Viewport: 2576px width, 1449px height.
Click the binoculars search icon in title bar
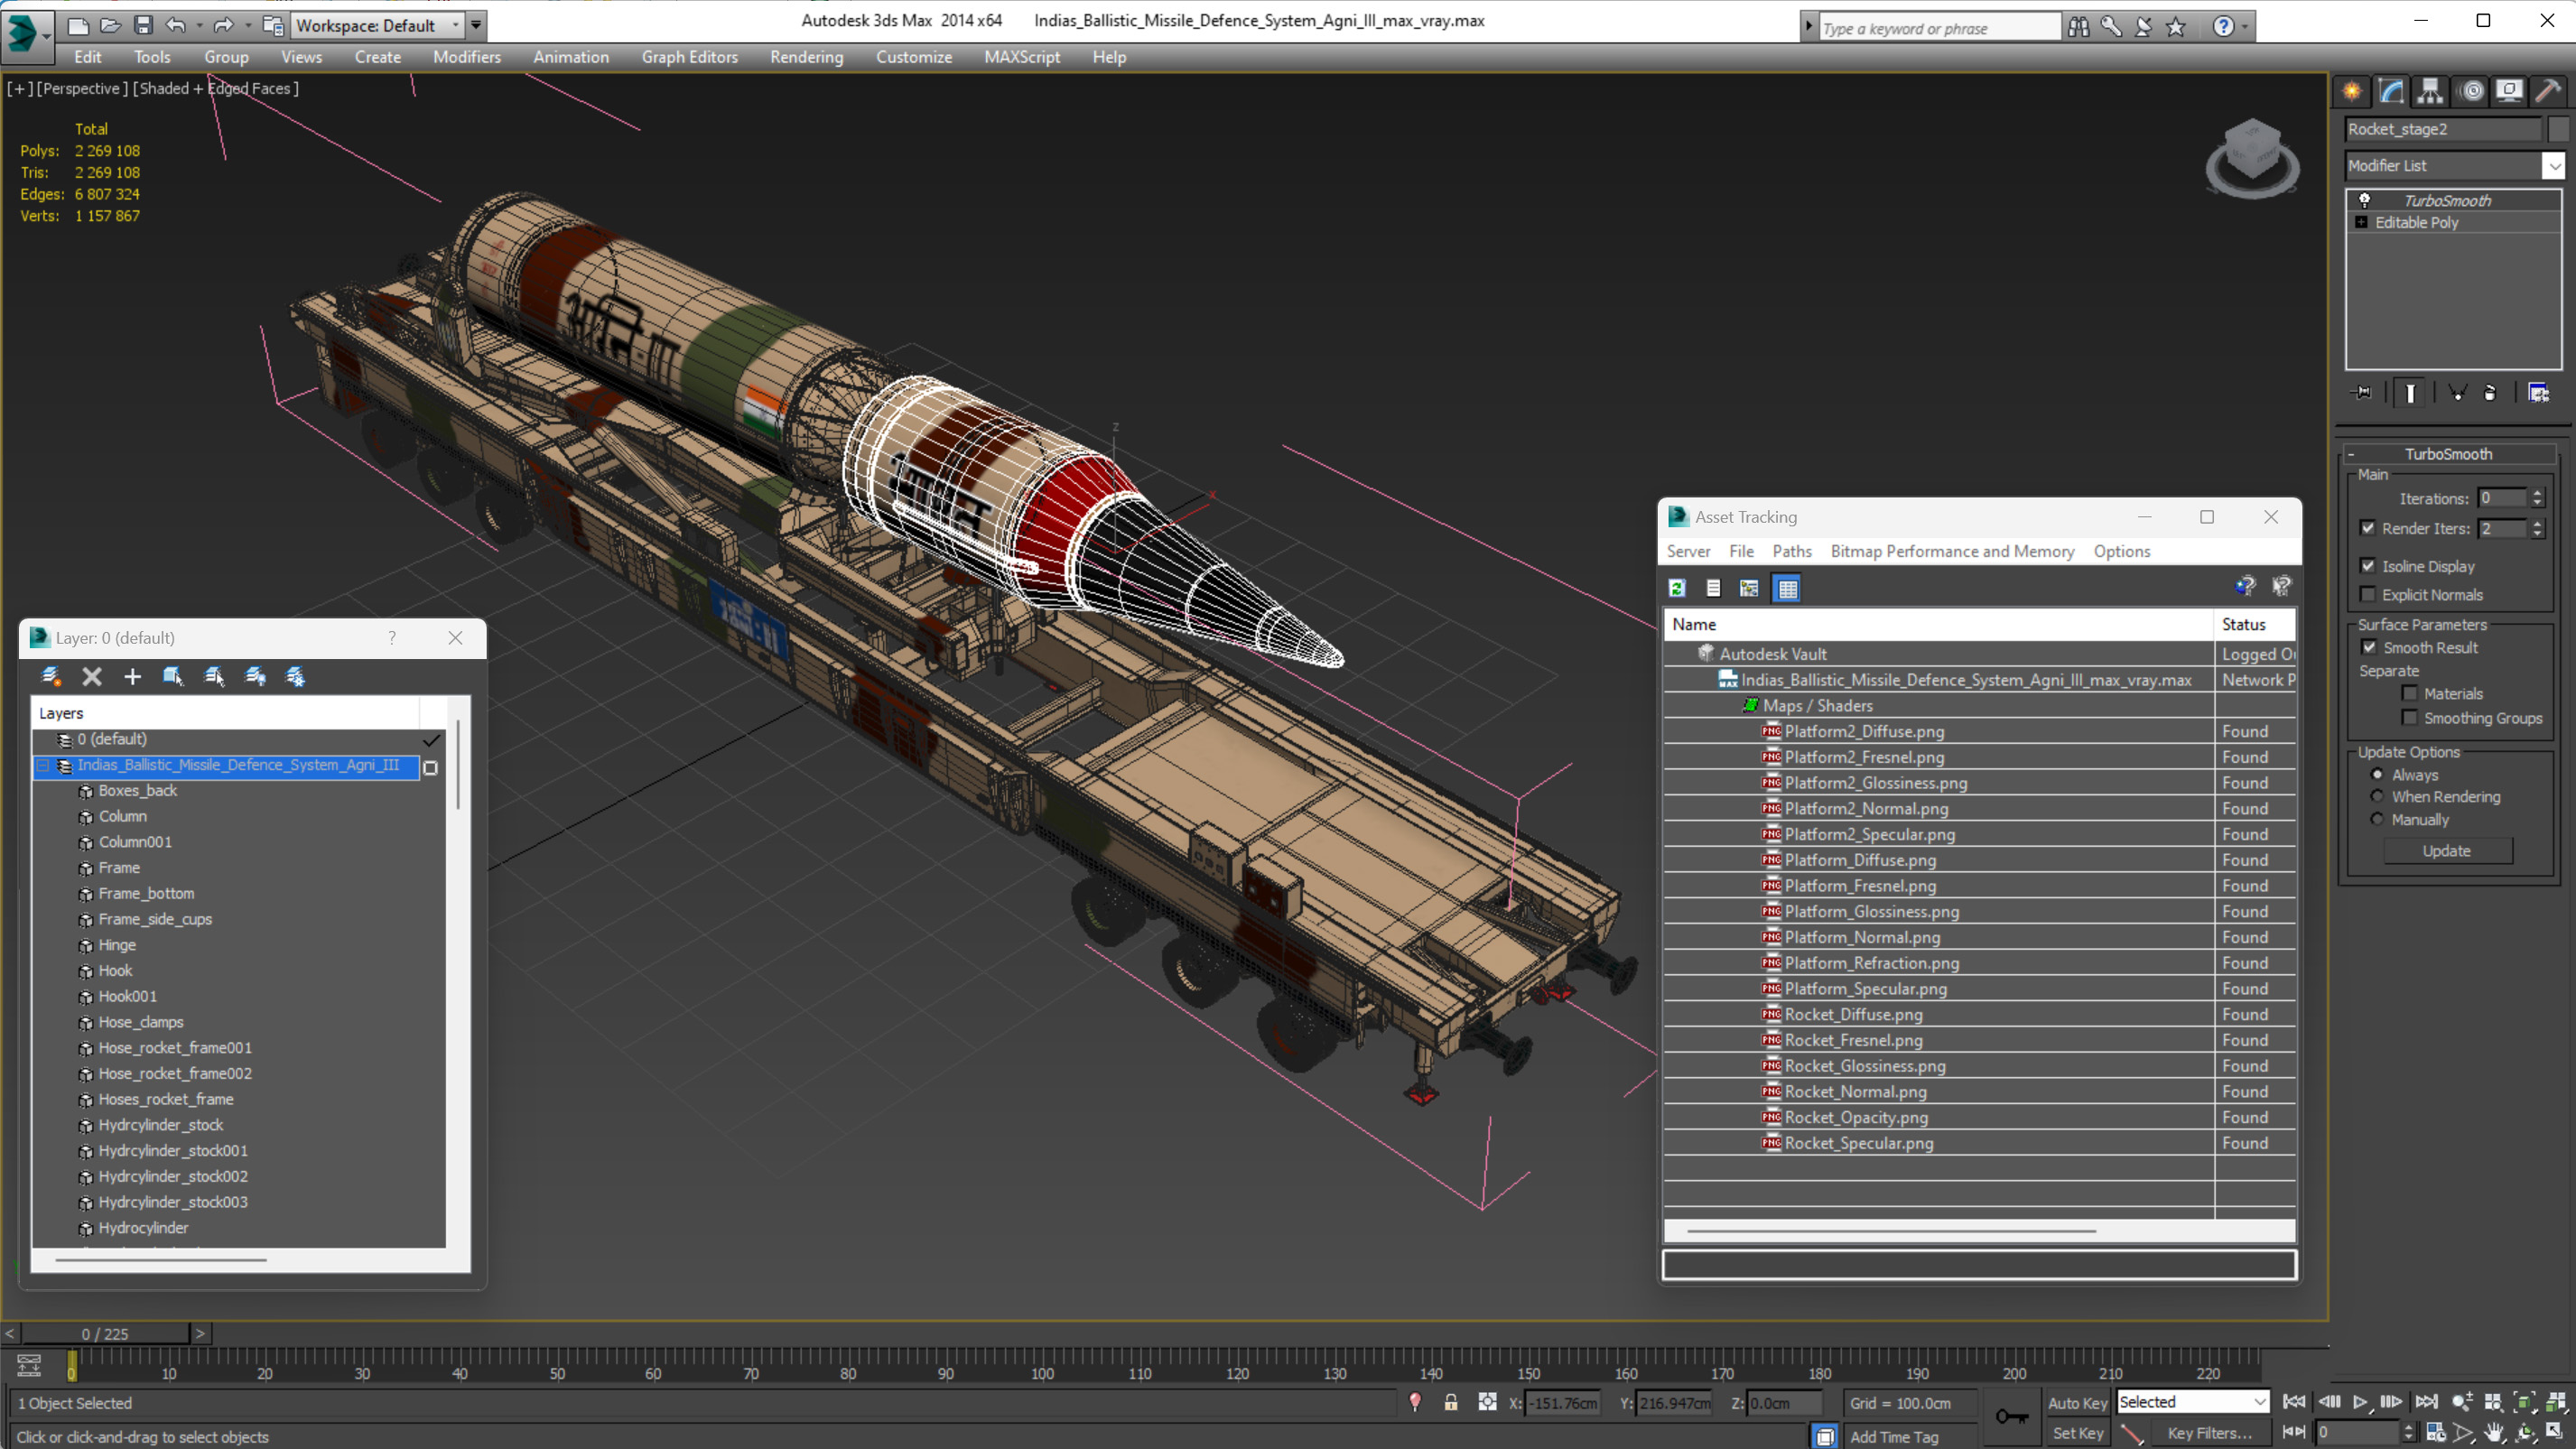tap(2078, 27)
